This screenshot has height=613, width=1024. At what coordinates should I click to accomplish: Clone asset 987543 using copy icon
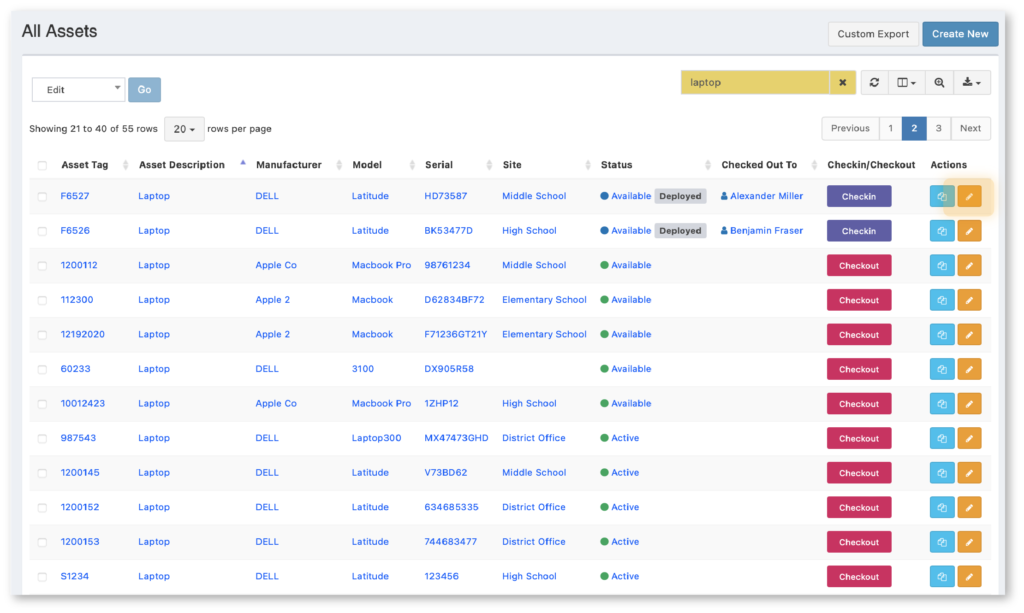[x=942, y=439]
